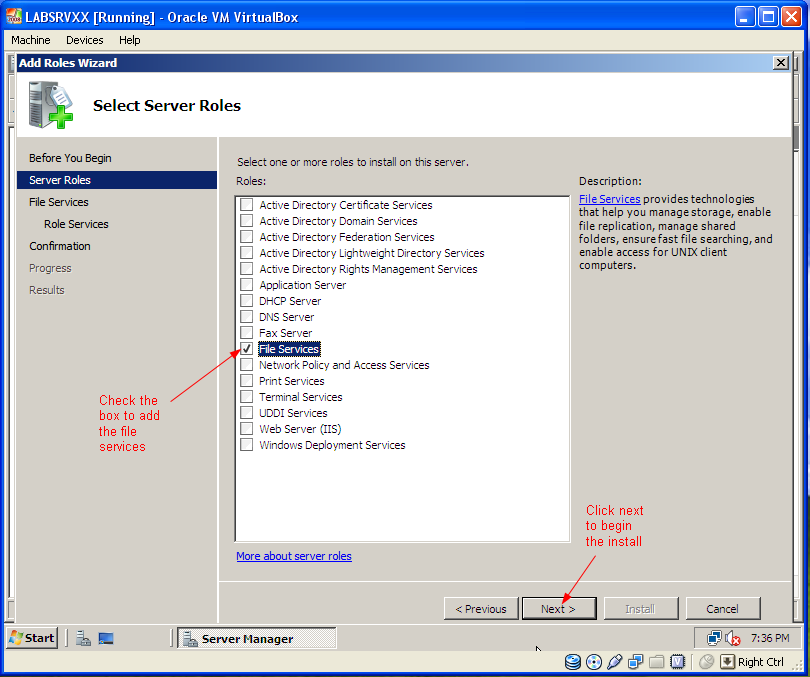The height and width of the screenshot is (677, 810).
Task: Click the VirtualBox shared folders status icon
Action: [656, 662]
